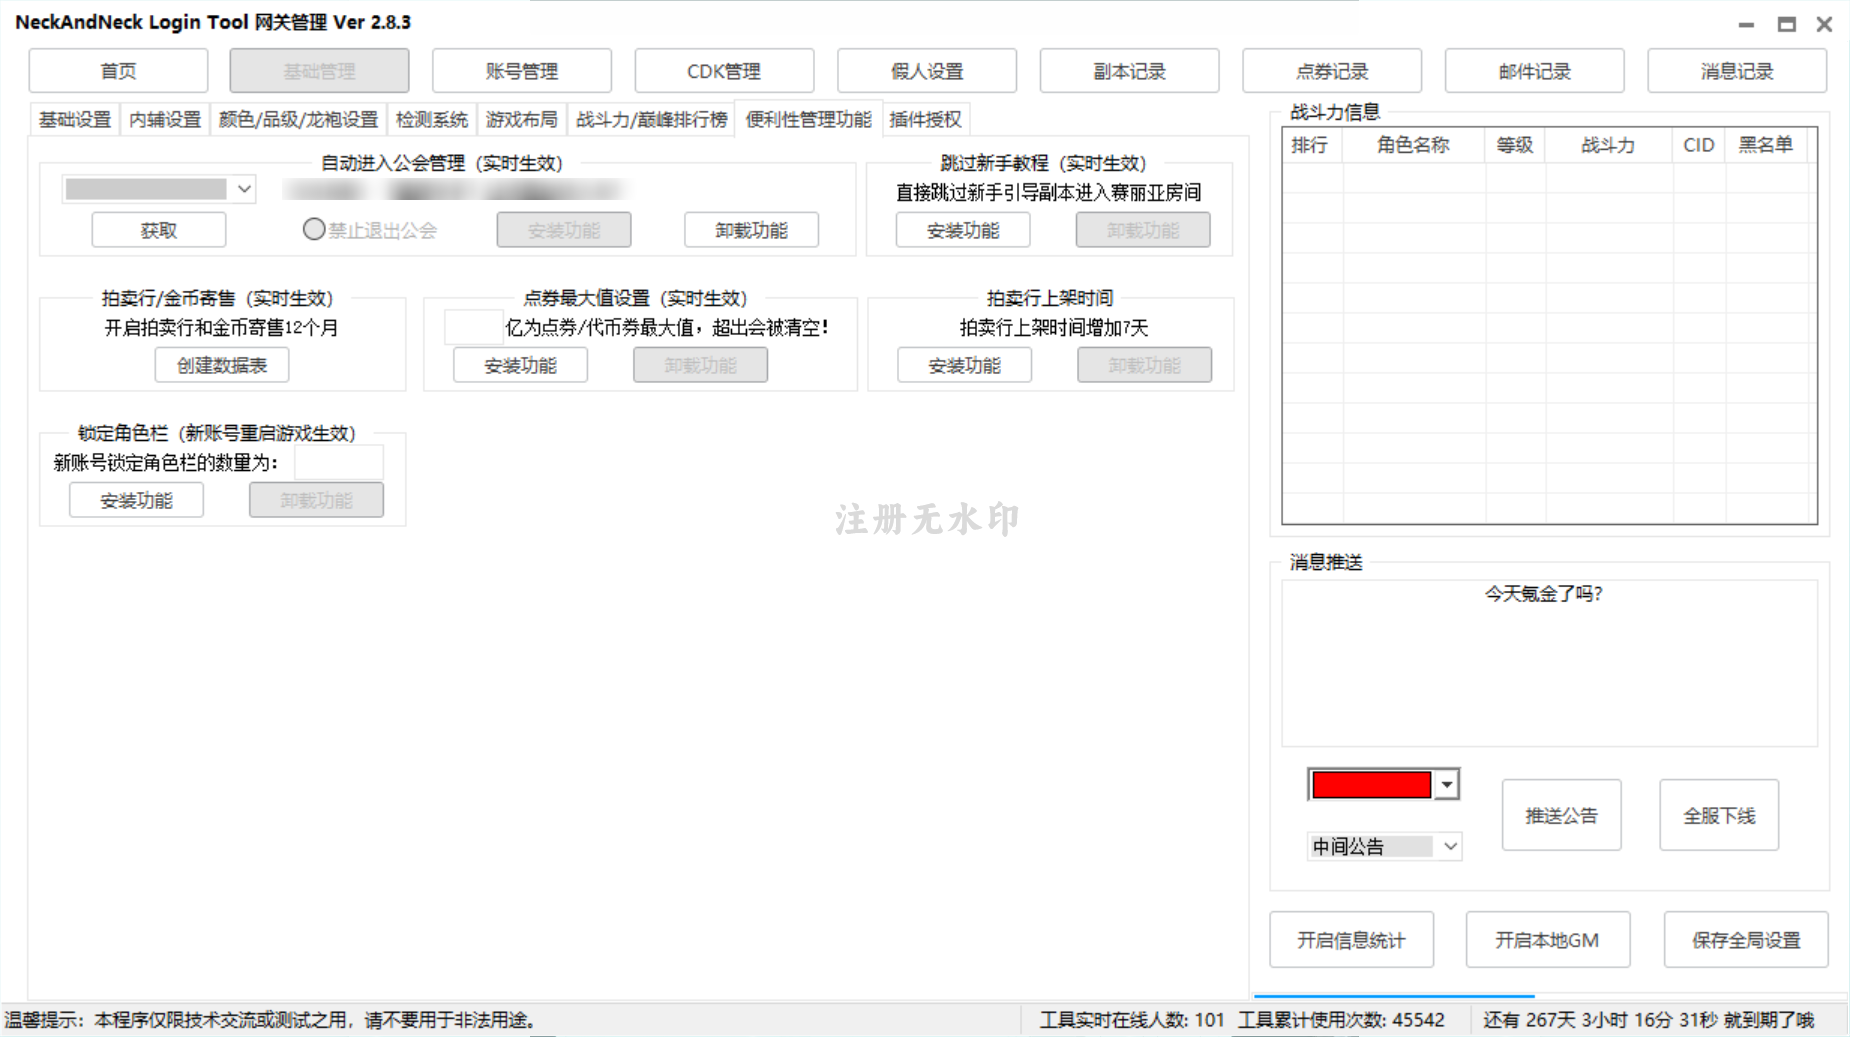Click the expiry countdown status text
The height and width of the screenshot is (1037, 1850).
[x=1648, y=1020]
